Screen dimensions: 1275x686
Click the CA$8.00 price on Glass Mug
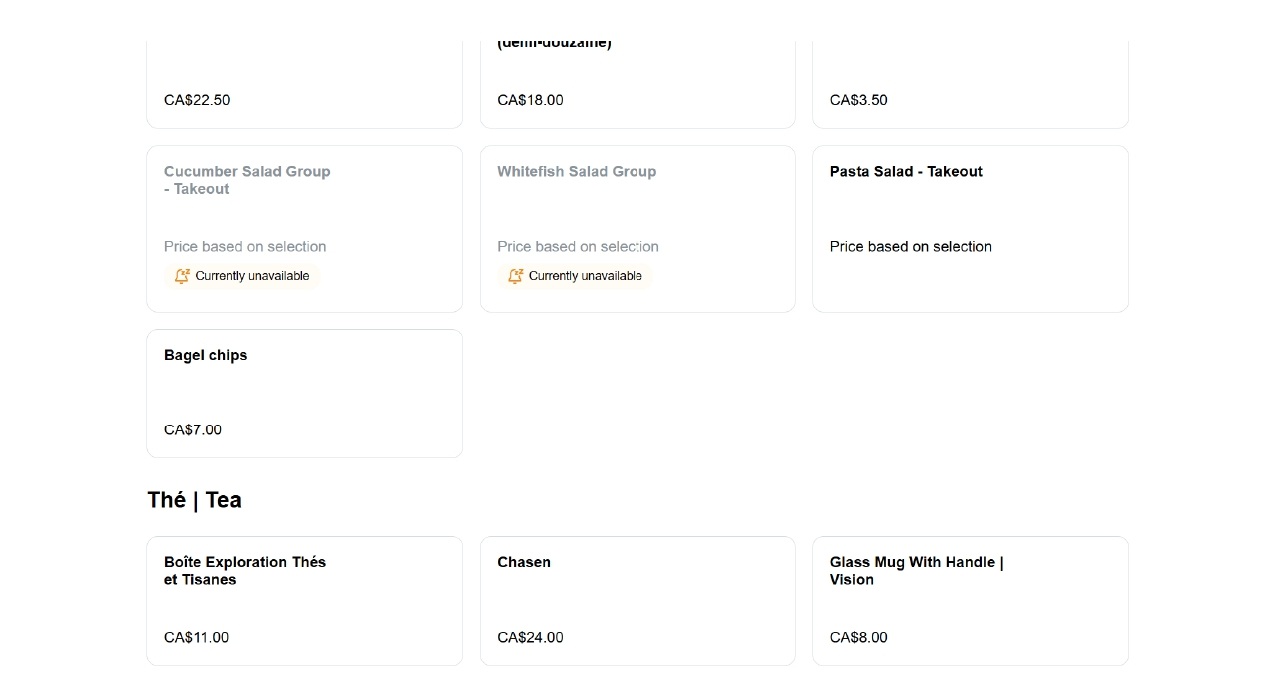[858, 638]
